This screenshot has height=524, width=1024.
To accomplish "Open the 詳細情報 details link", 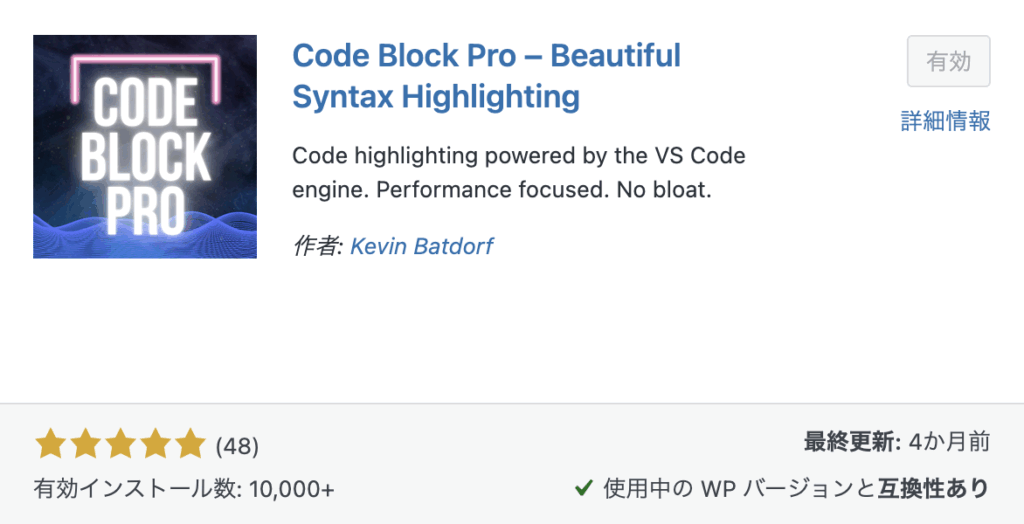I will [x=945, y=122].
